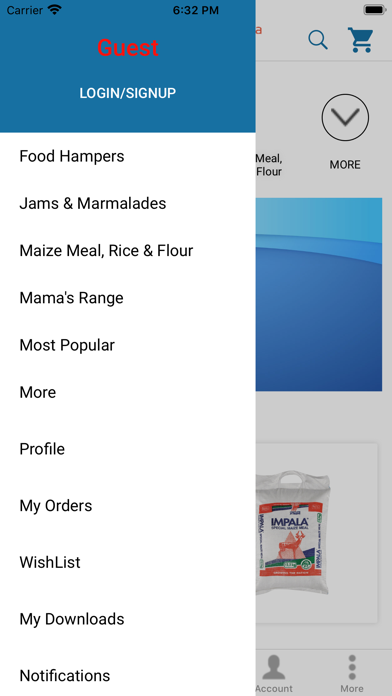Tap the More three-dots tab icon

[x=352, y=667]
